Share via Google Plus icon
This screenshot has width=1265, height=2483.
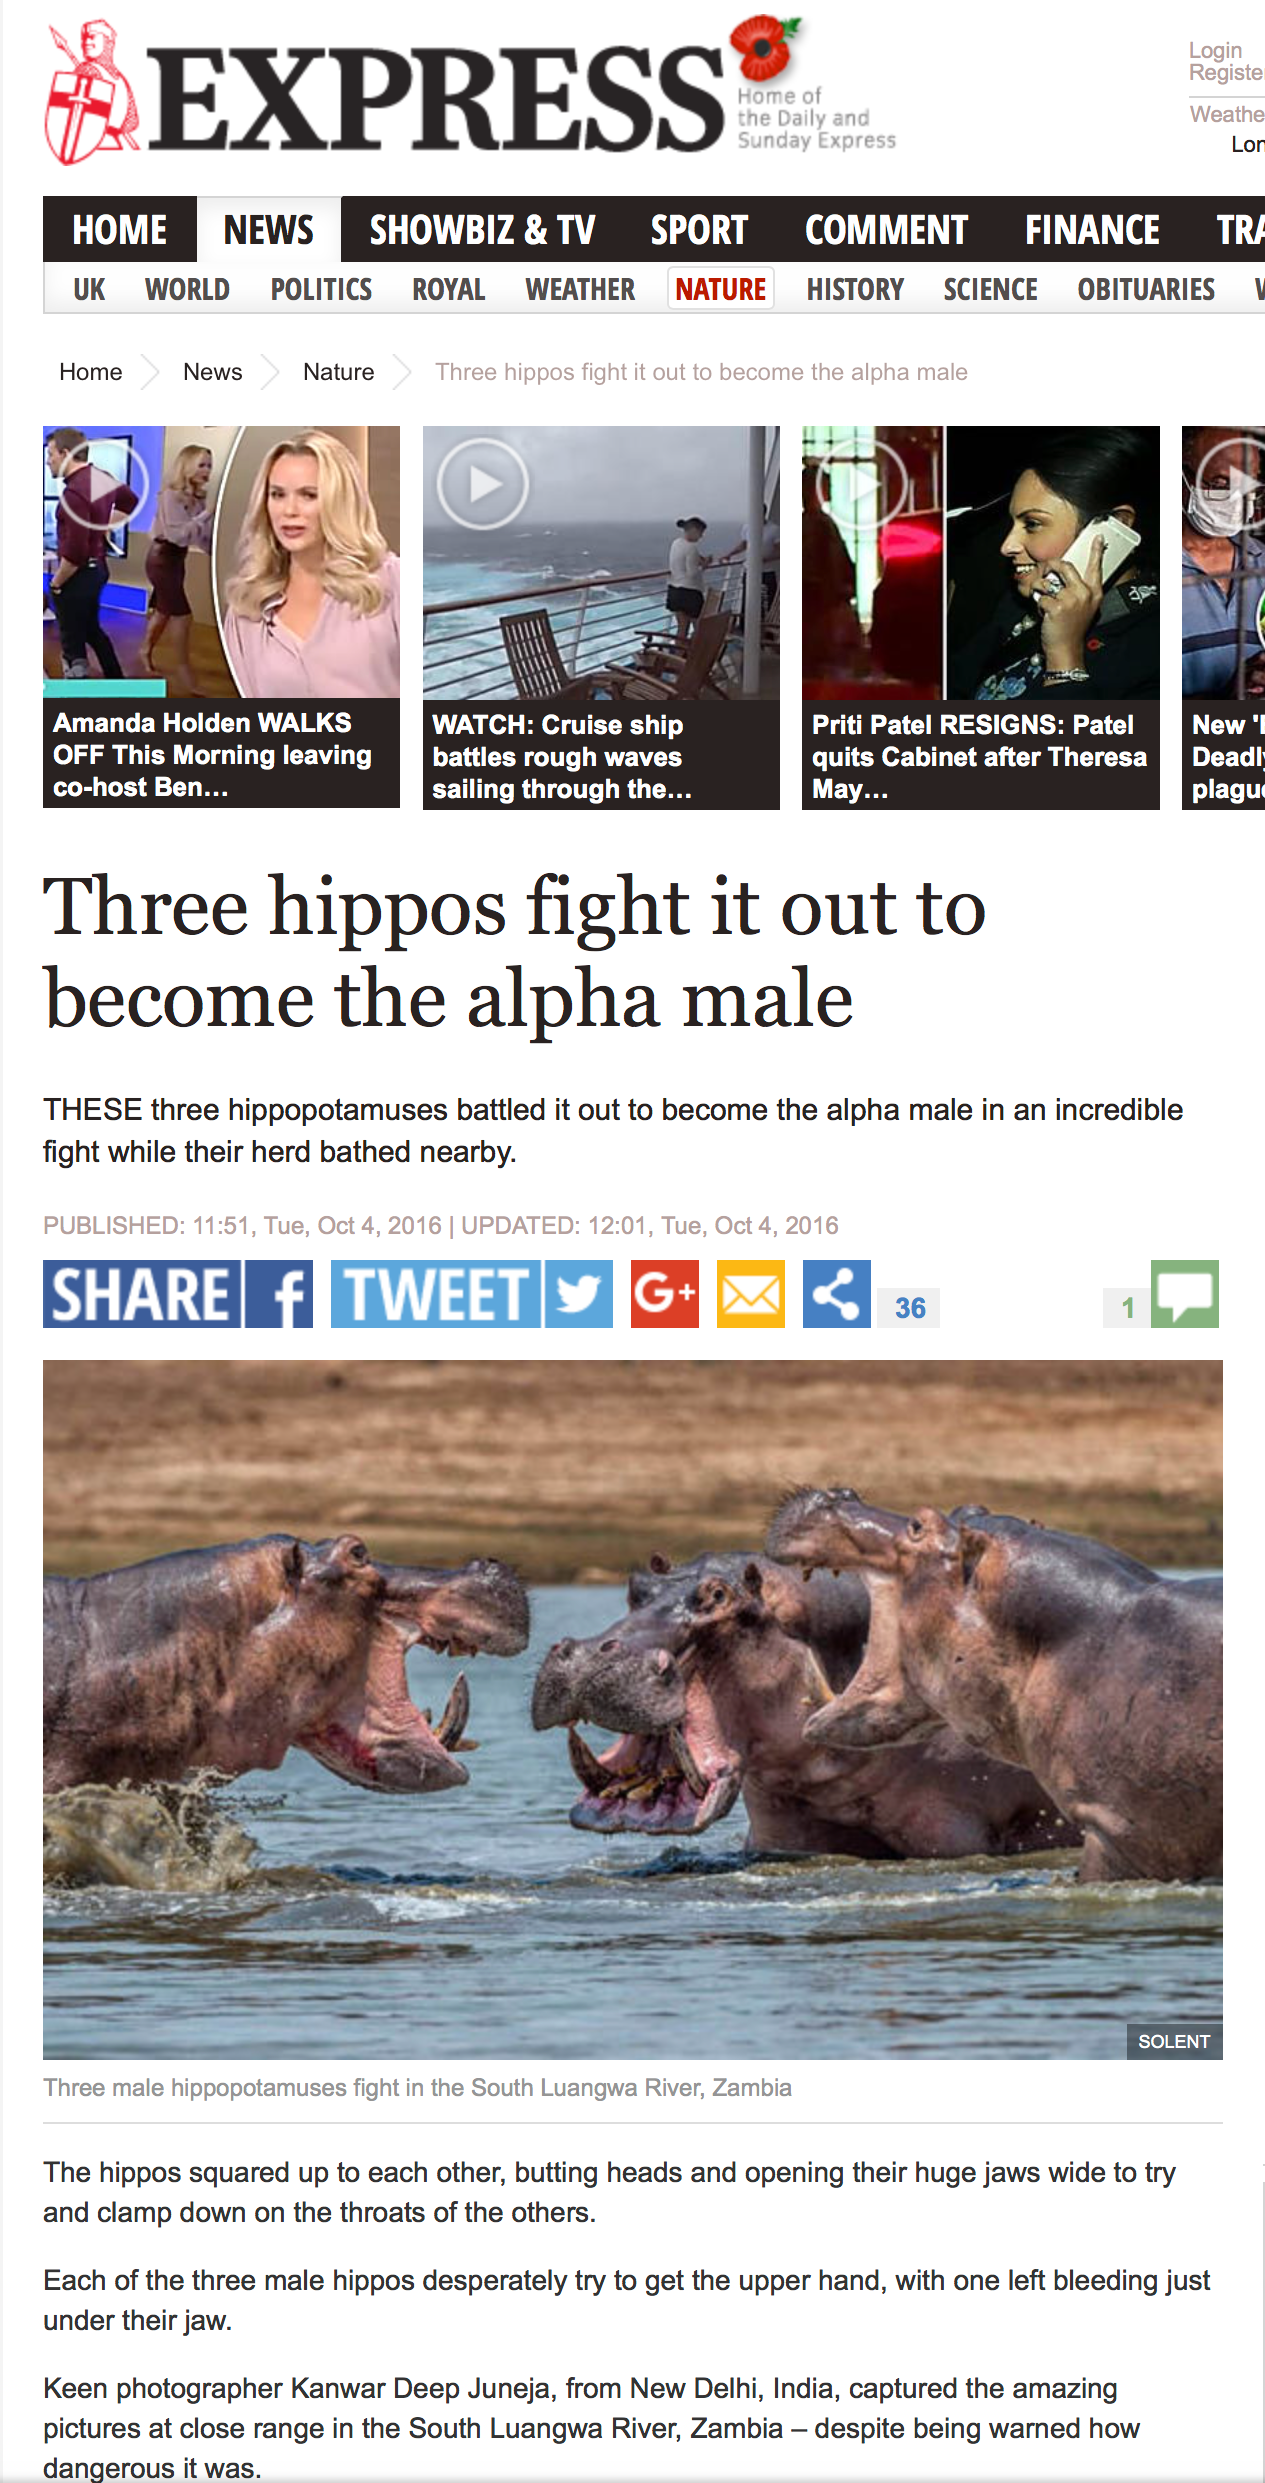(x=665, y=1294)
